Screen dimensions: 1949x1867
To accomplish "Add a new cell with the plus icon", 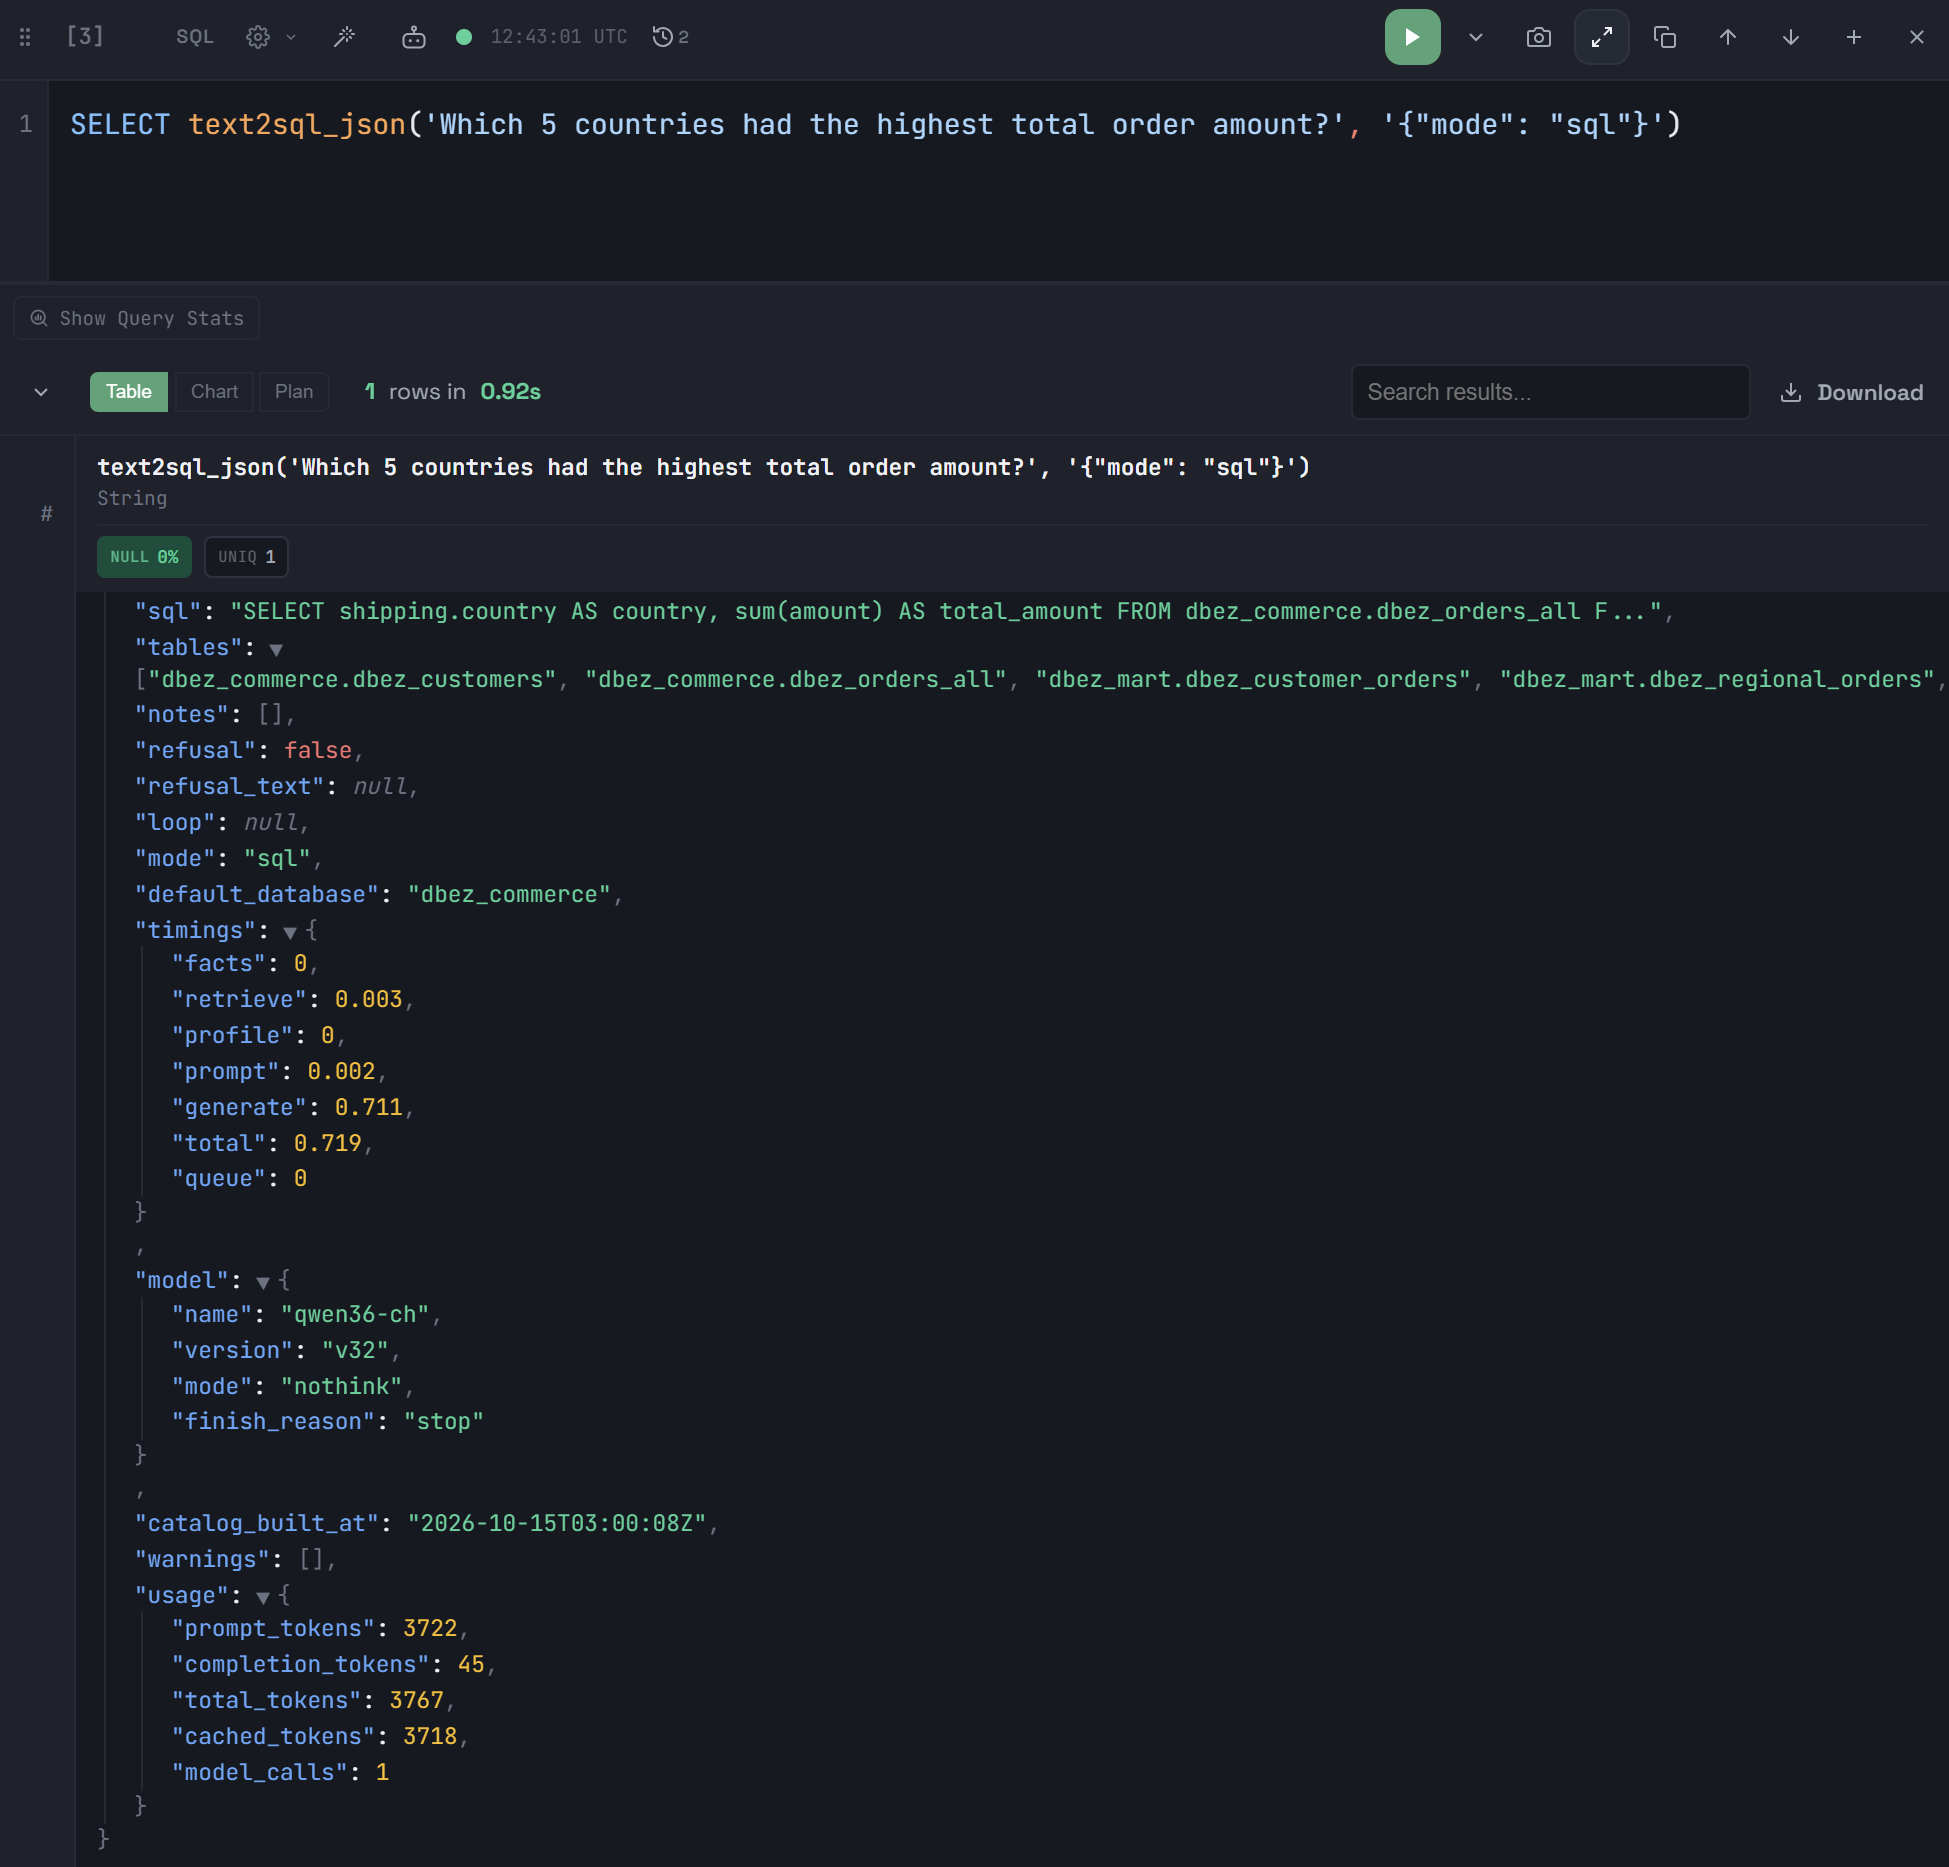I will (1853, 37).
